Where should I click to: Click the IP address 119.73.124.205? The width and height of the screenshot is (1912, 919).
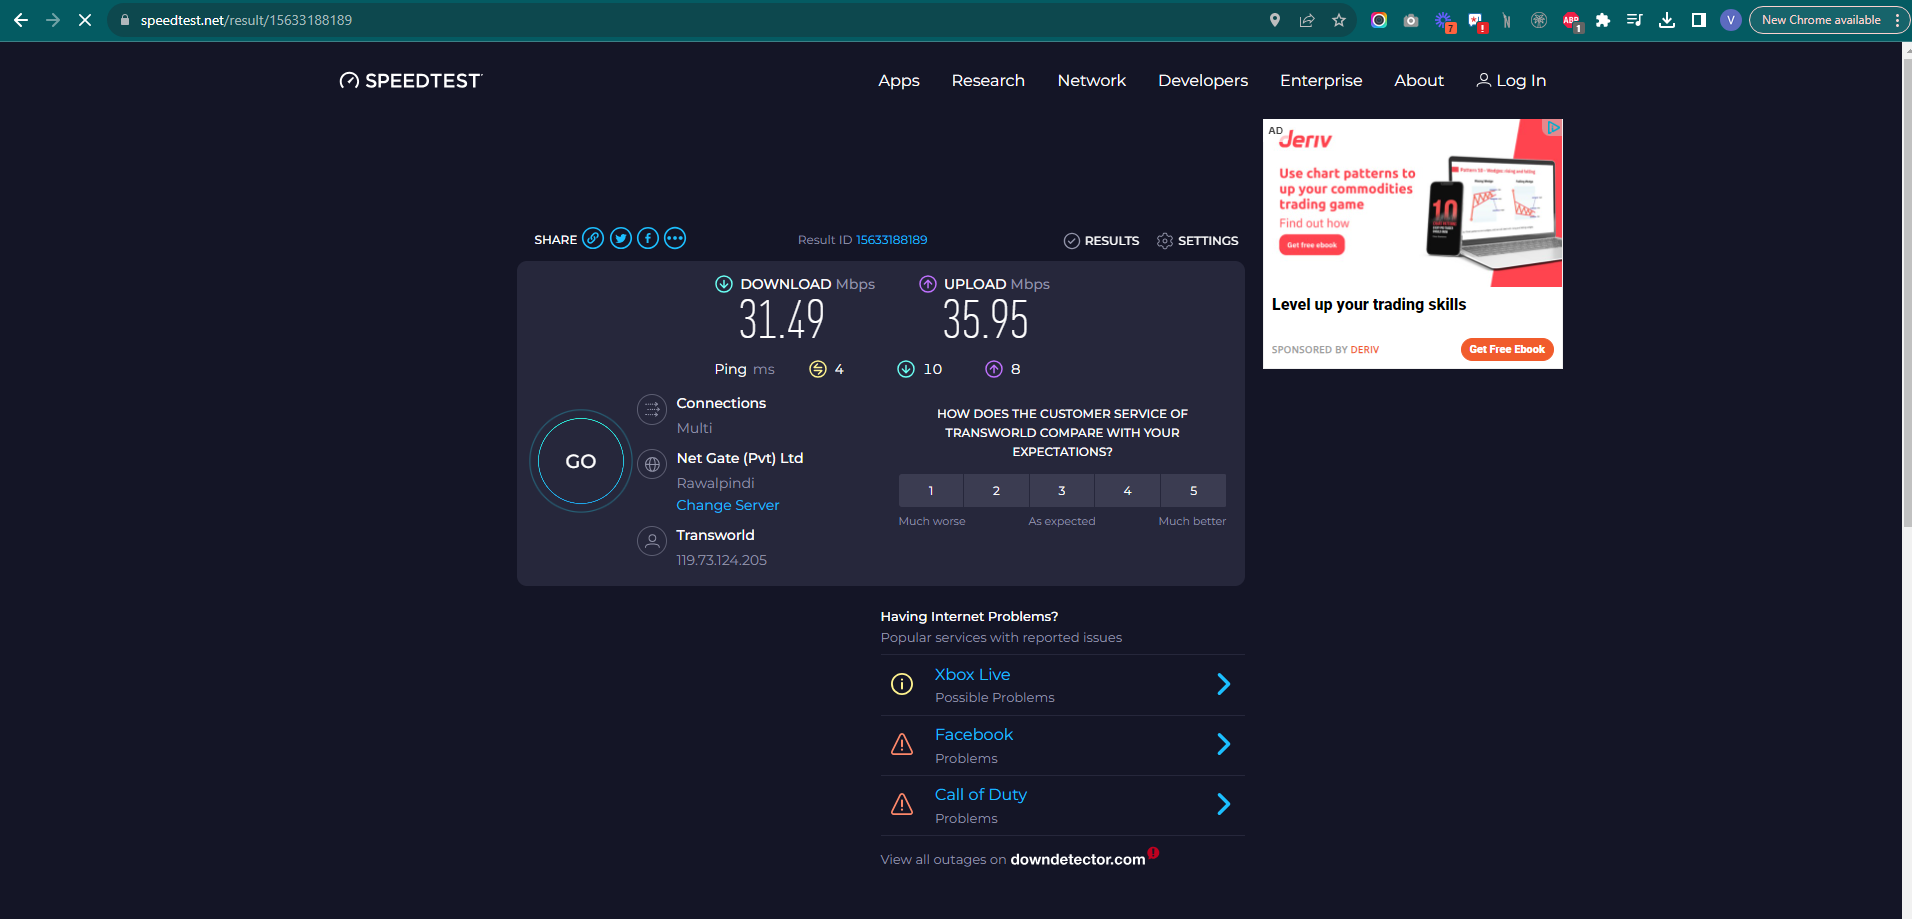[722, 560]
